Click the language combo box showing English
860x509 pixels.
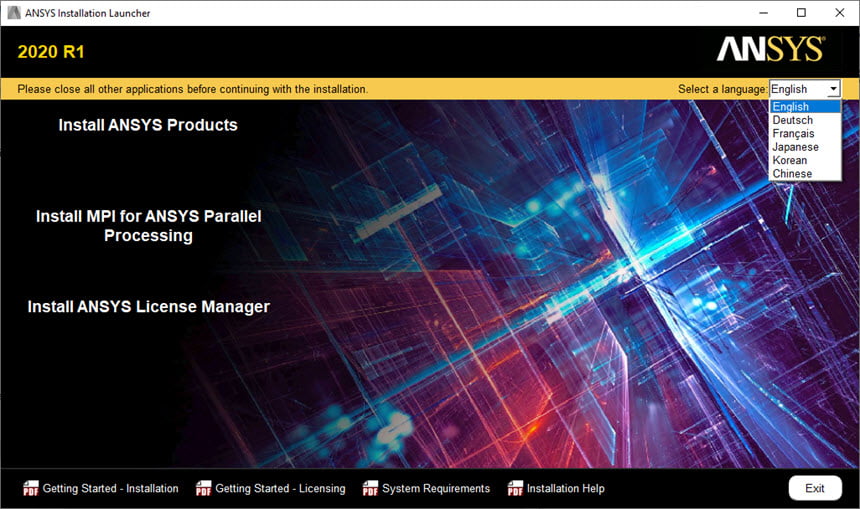[x=805, y=89]
